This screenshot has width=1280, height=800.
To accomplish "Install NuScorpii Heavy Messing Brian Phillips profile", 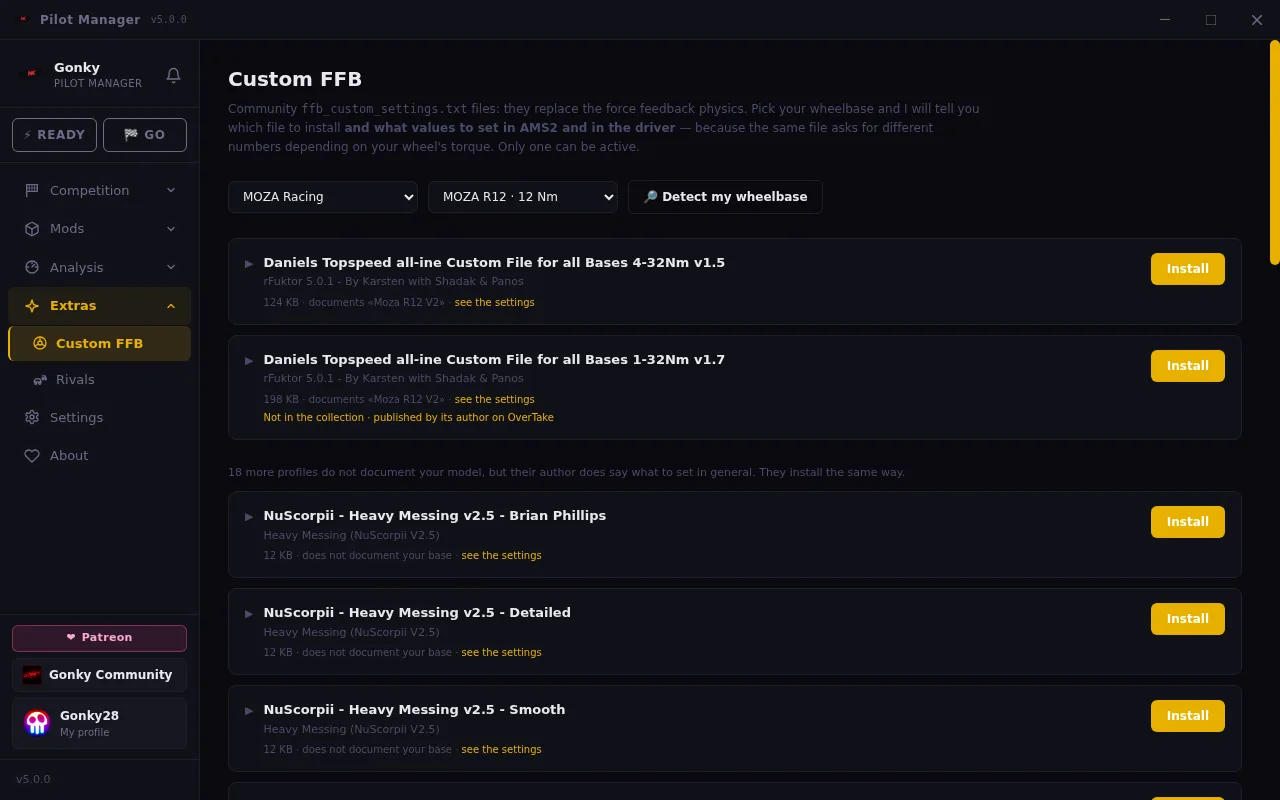I will click(x=1188, y=522).
